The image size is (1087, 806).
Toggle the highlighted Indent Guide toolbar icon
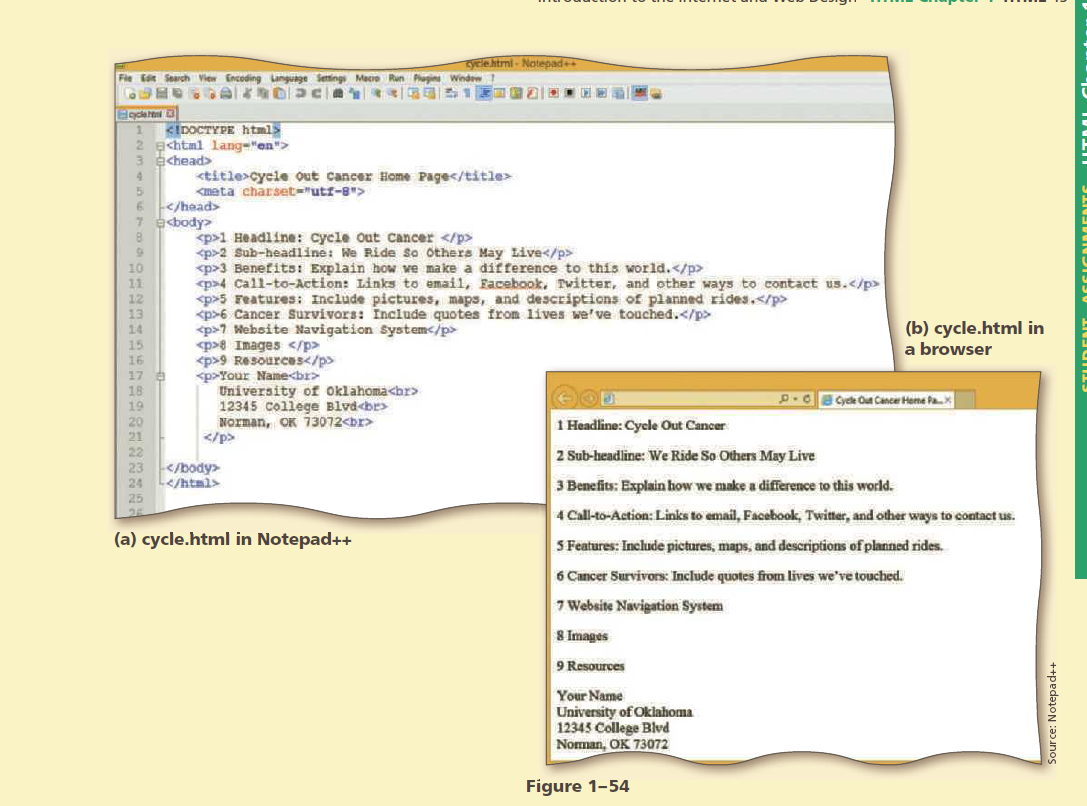485,93
